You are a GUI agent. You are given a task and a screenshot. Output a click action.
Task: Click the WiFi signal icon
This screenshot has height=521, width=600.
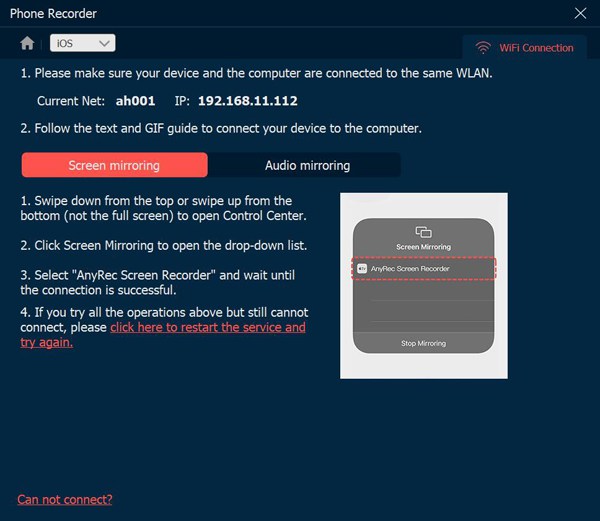point(483,47)
